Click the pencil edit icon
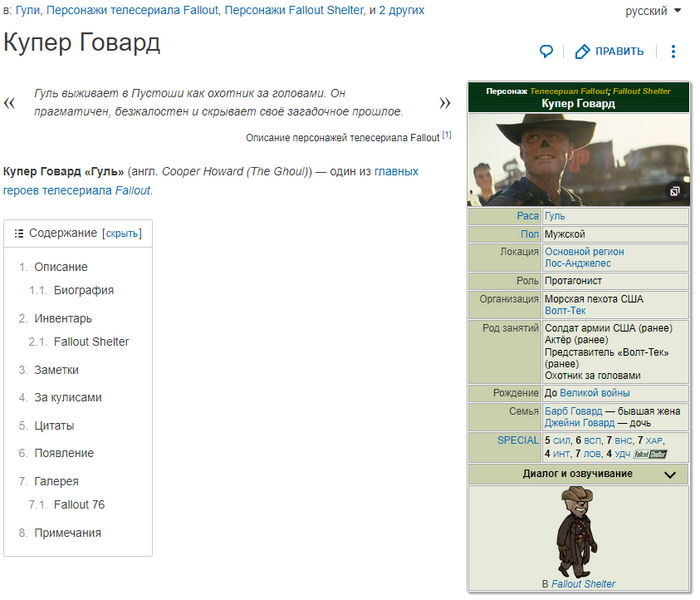This screenshot has width=700, height=600. [x=582, y=51]
